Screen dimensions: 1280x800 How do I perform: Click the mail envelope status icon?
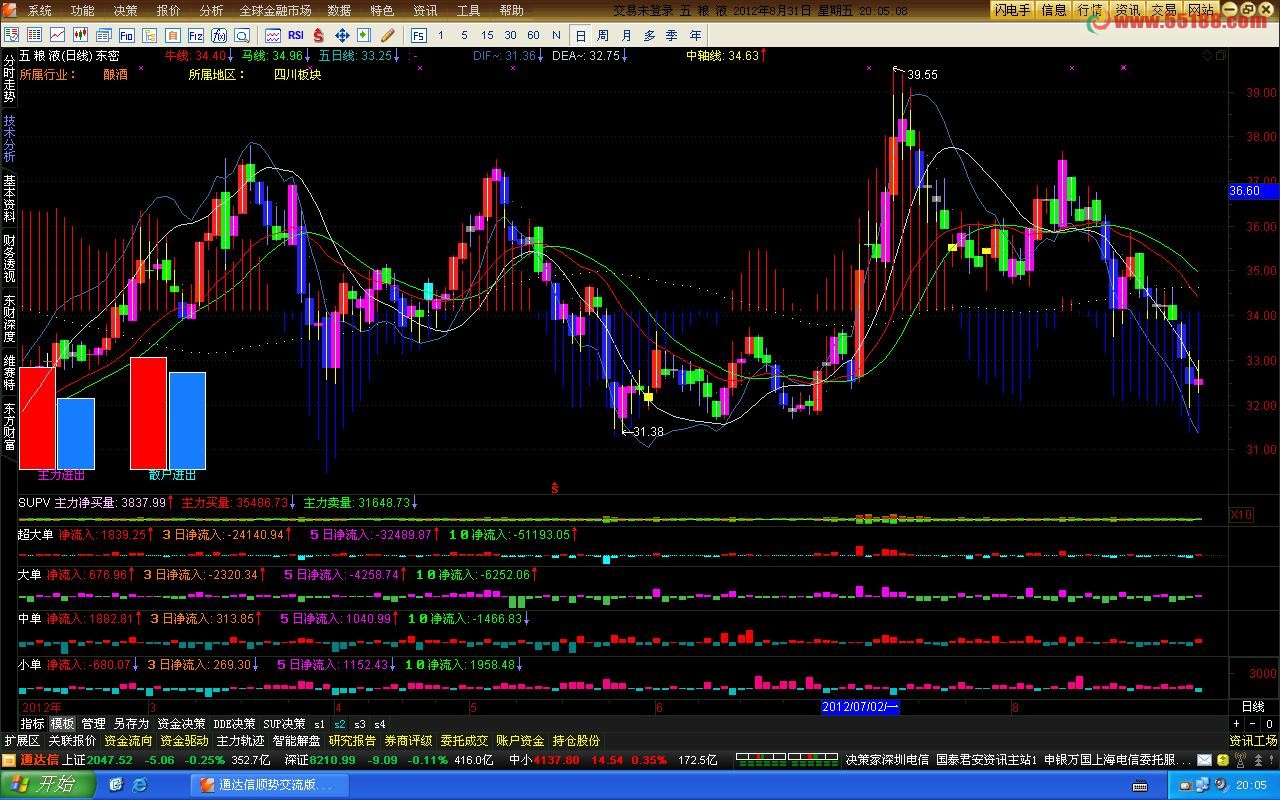click(1204, 760)
